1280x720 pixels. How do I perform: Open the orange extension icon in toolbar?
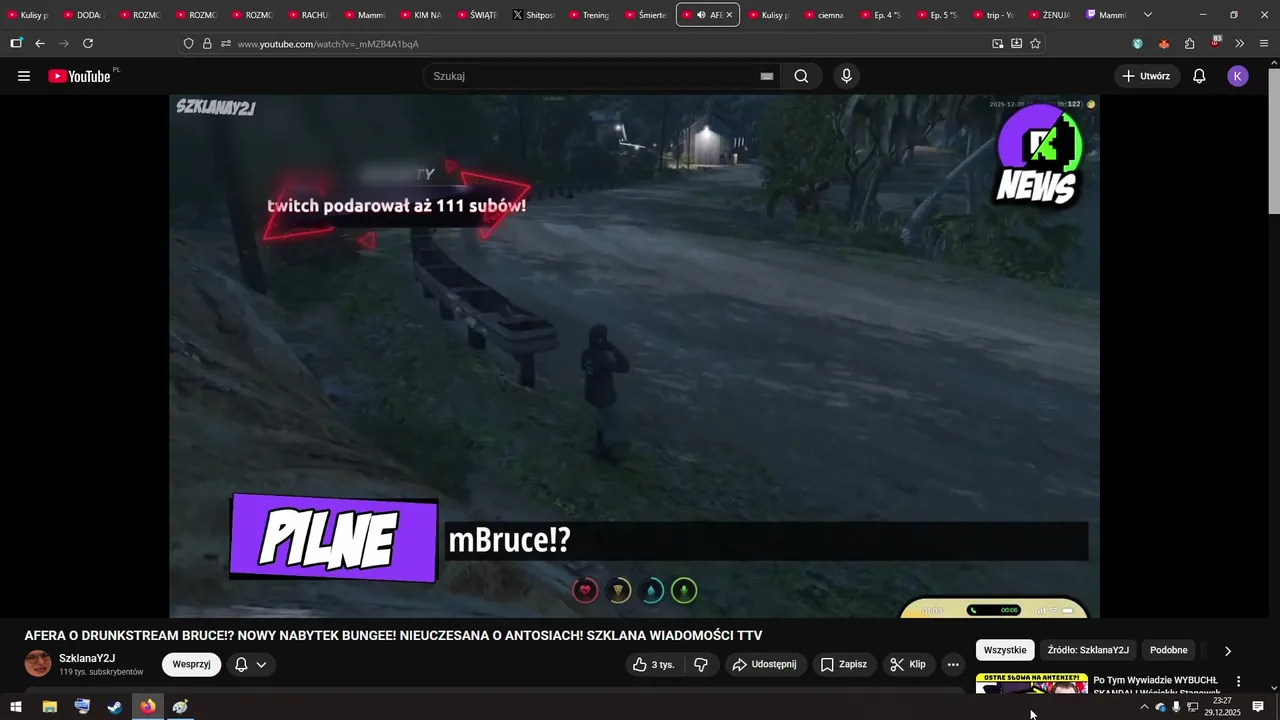(x=1164, y=44)
